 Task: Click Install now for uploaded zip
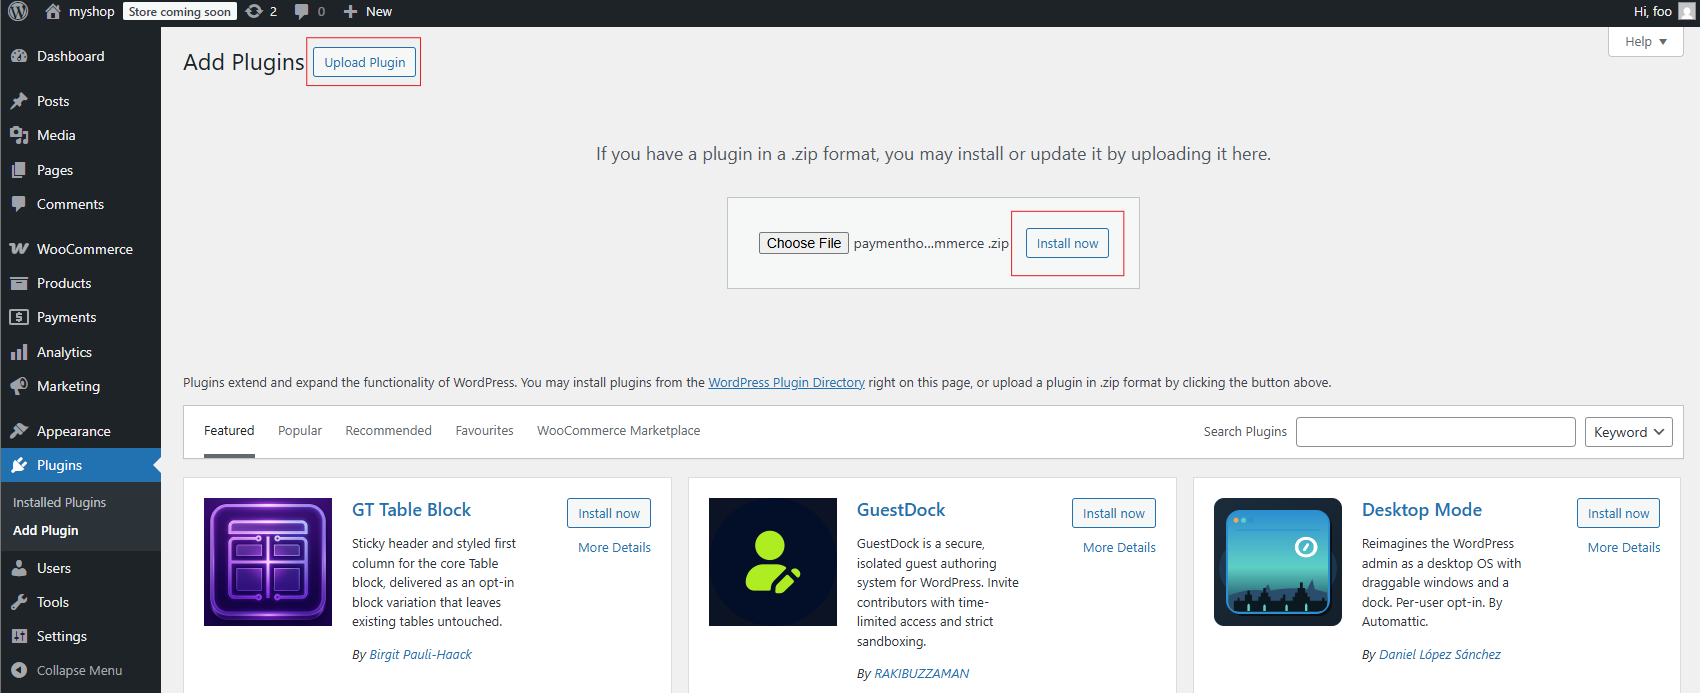coord(1067,243)
